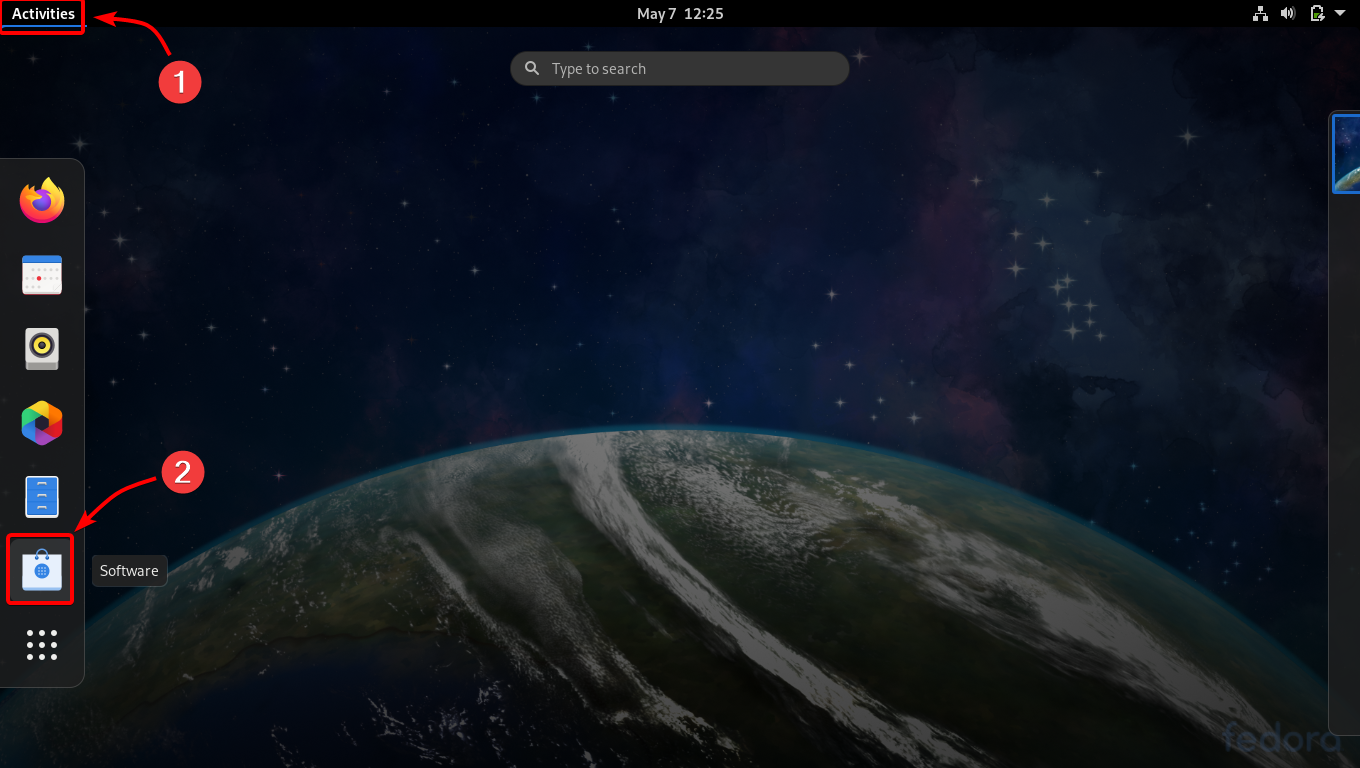Launch Firefox from the dash

pyautogui.click(x=41, y=200)
